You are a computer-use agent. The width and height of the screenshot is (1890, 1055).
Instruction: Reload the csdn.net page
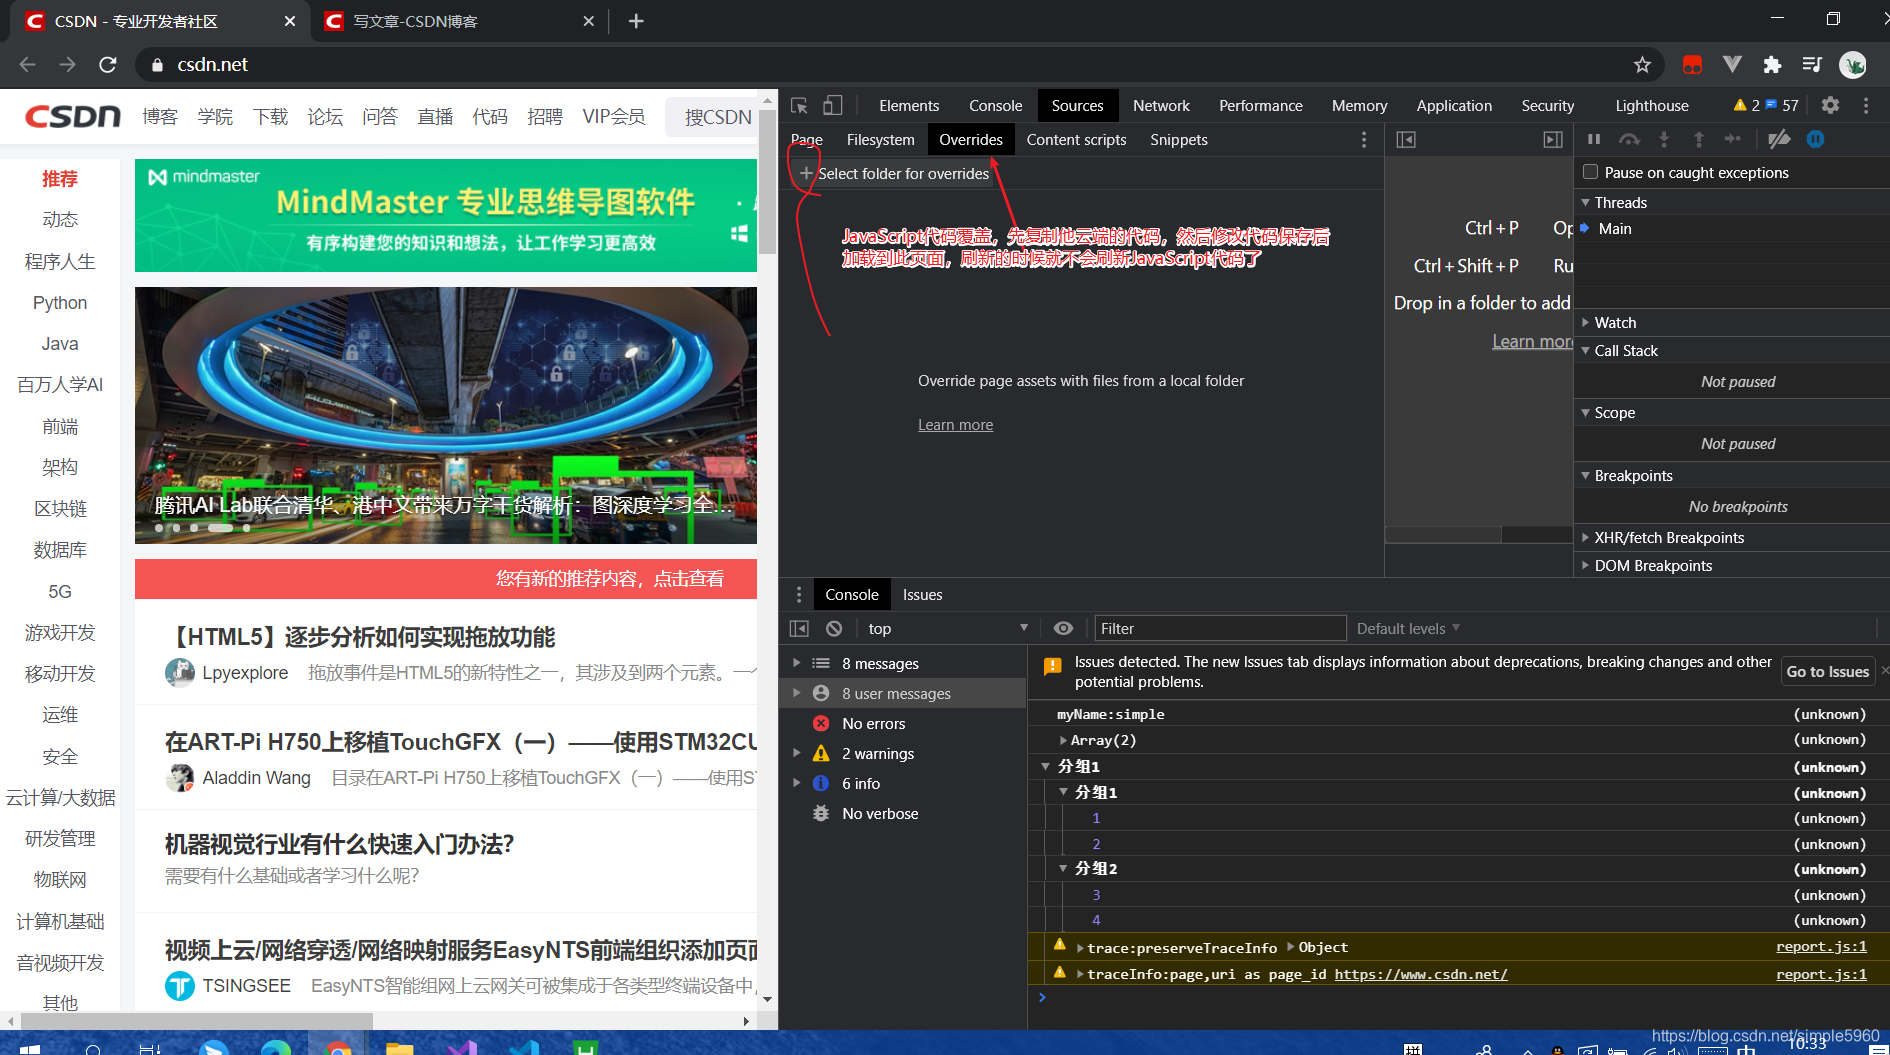(108, 64)
